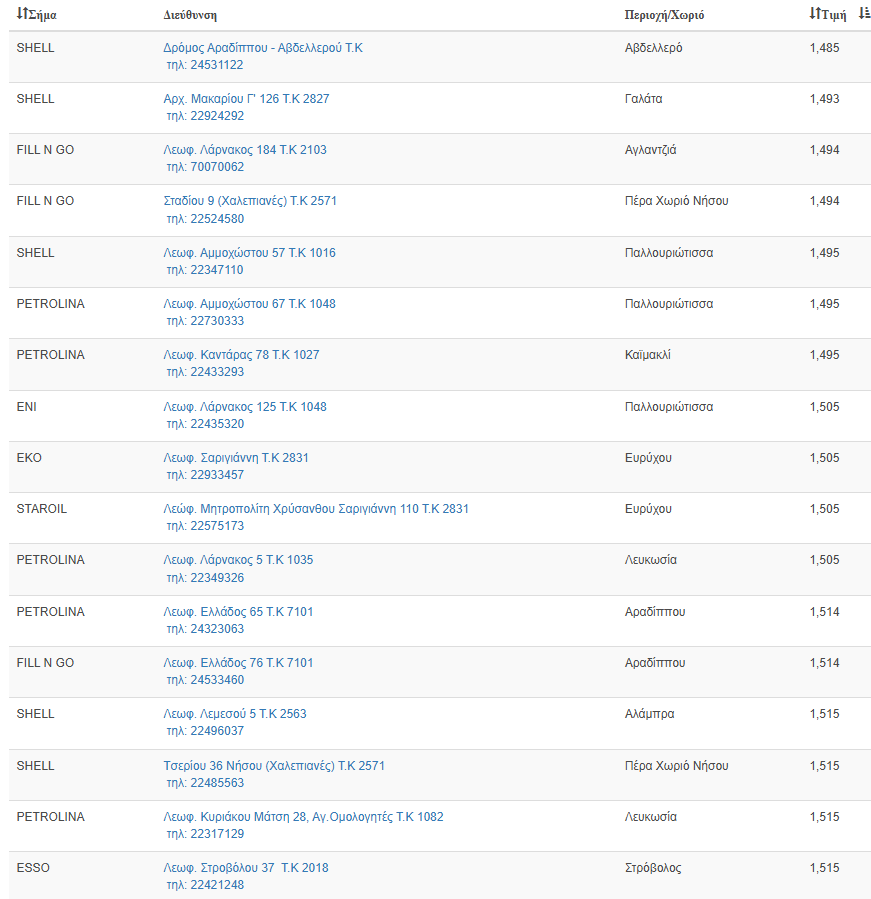
Task: Click the Λεωφ. Λάρνακος 125 address link
Action: coord(245,407)
